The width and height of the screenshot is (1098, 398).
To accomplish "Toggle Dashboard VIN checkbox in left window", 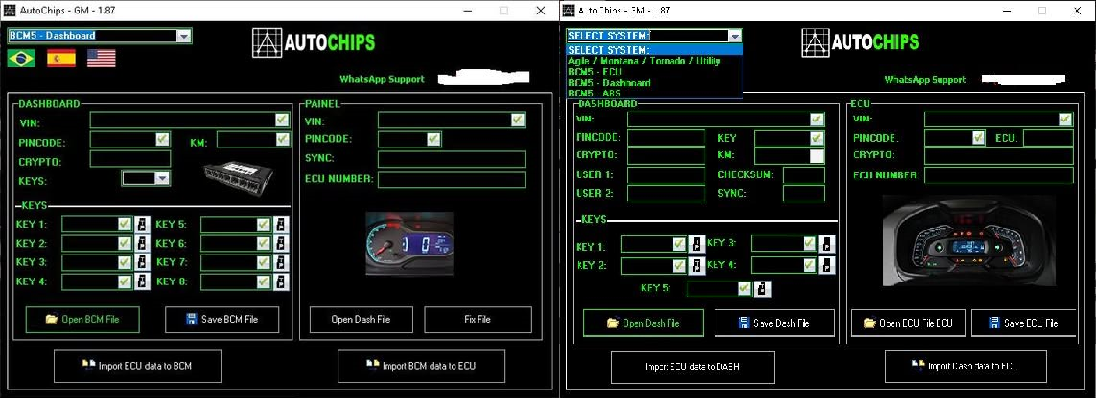I will tap(282, 120).
